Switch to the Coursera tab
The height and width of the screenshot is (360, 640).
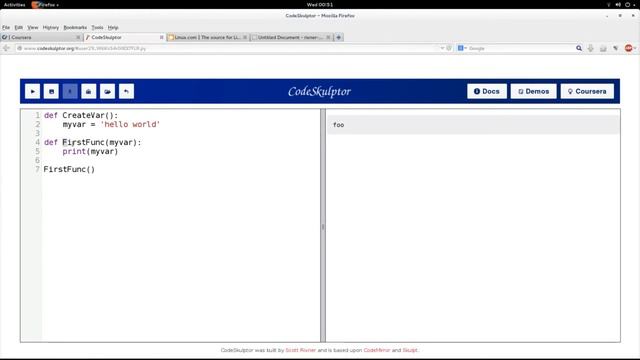(41, 37)
